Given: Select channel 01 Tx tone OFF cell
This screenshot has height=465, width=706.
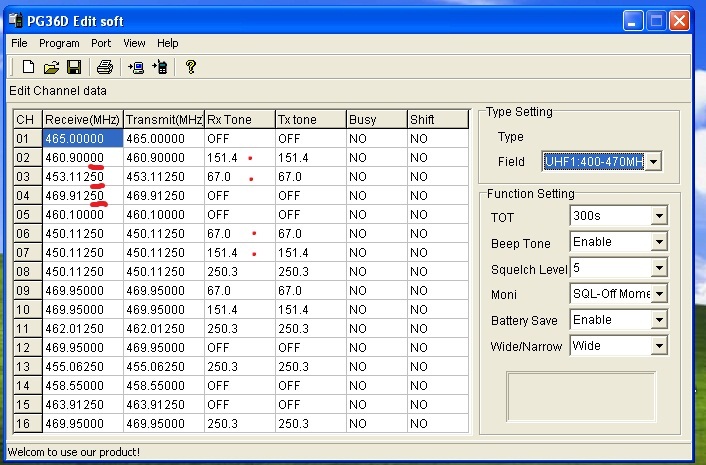Looking at the screenshot, I should pyautogui.click(x=311, y=139).
